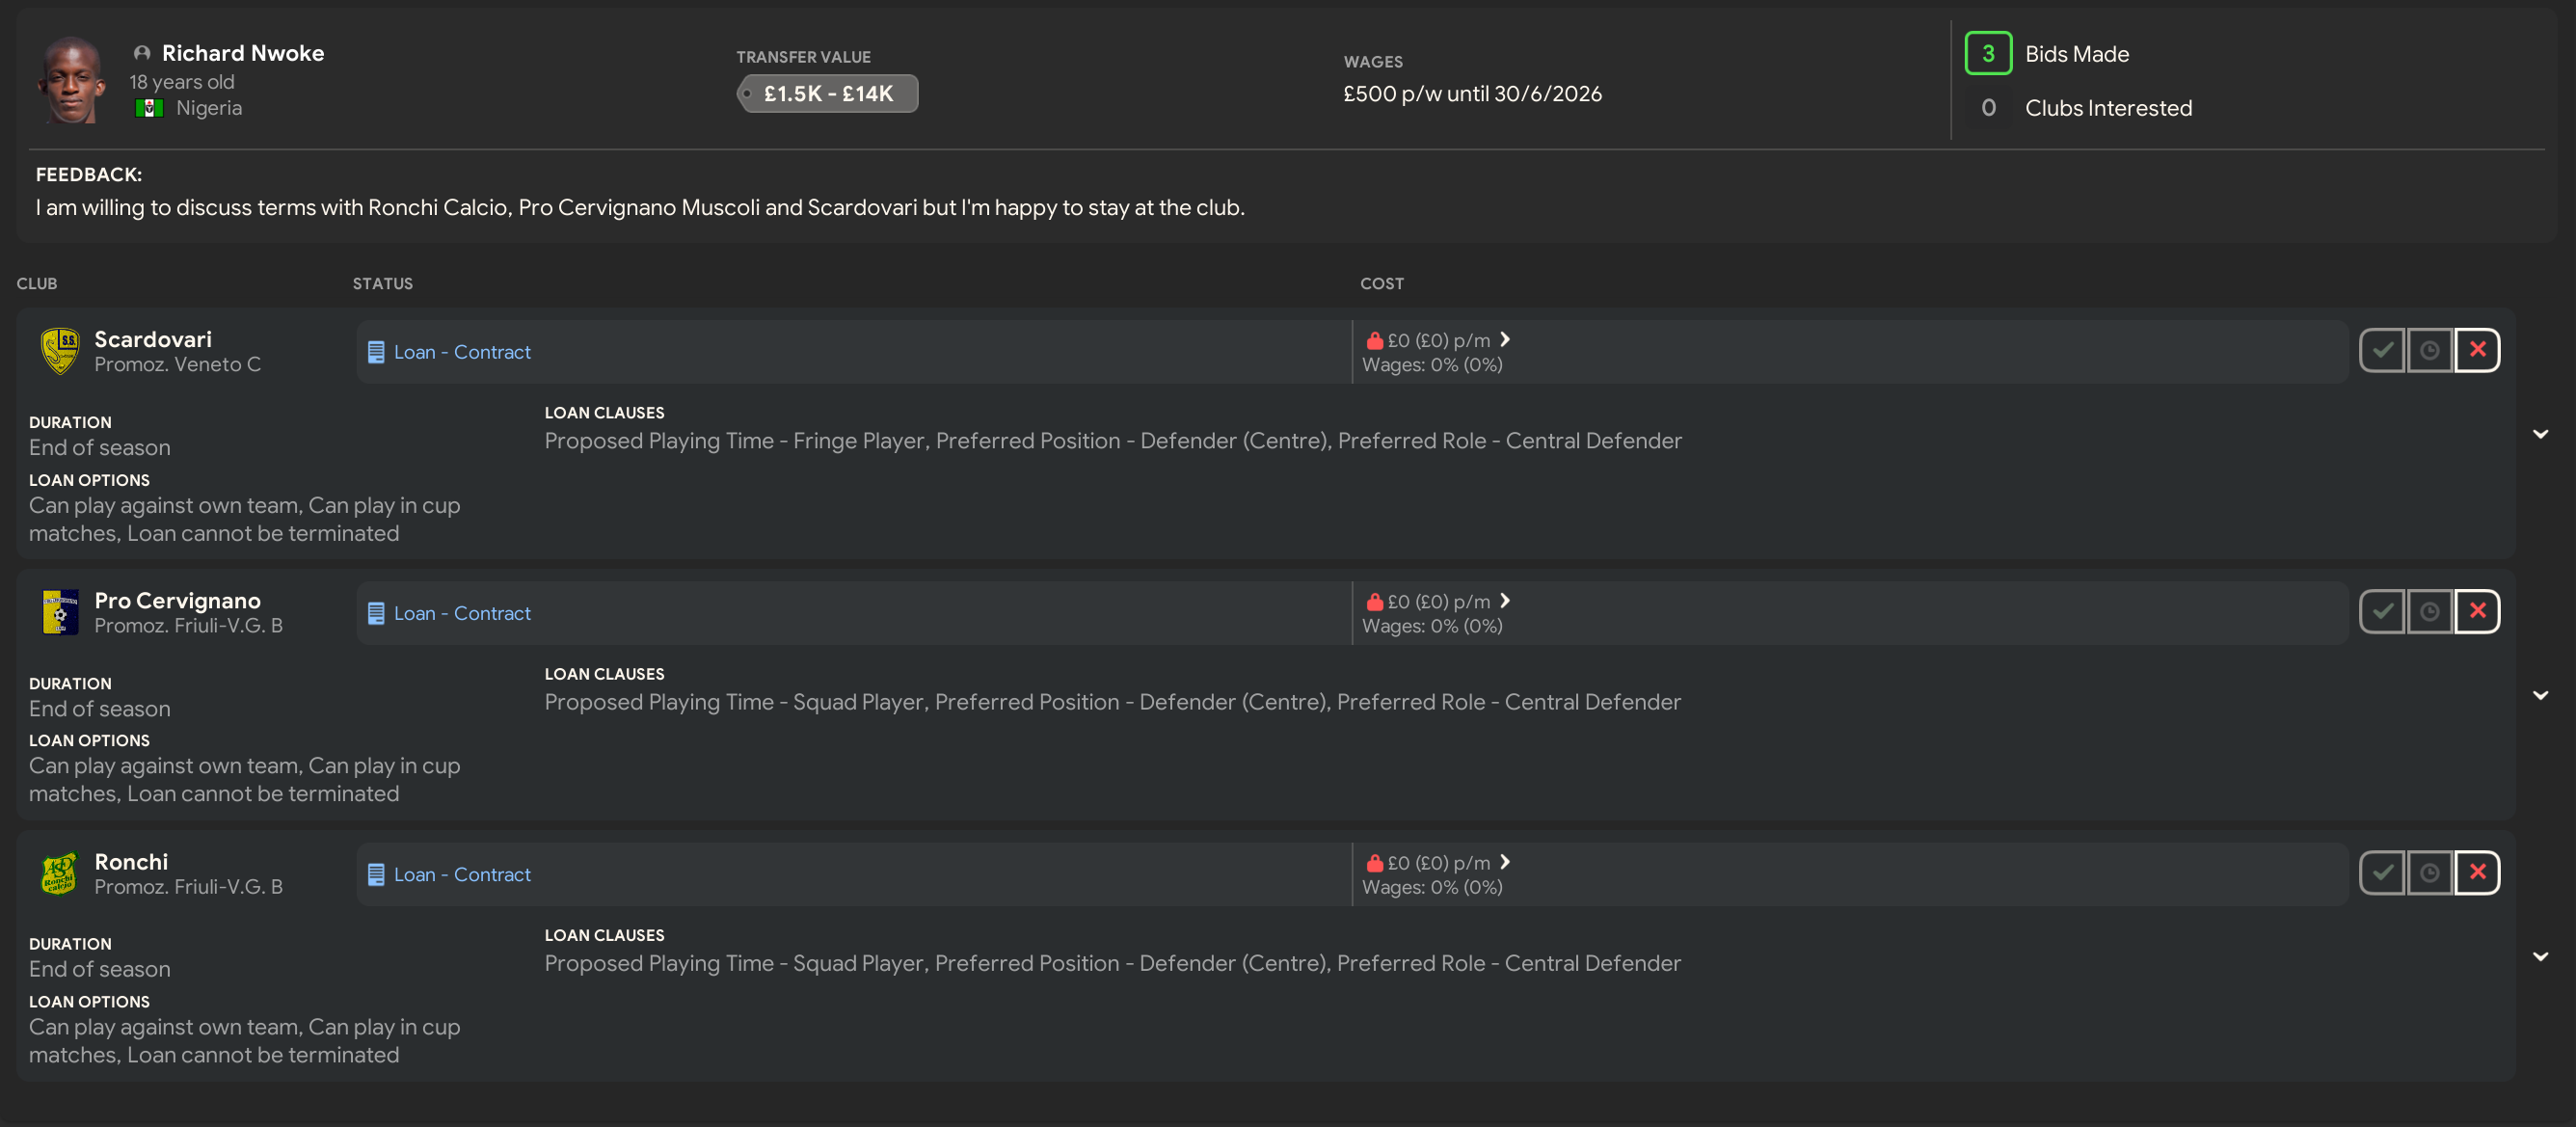Reject the Pro Cervignano bid
The height and width of the screenshot is (1127, 2576).
pyautogui.click(x=2477, y=611)
